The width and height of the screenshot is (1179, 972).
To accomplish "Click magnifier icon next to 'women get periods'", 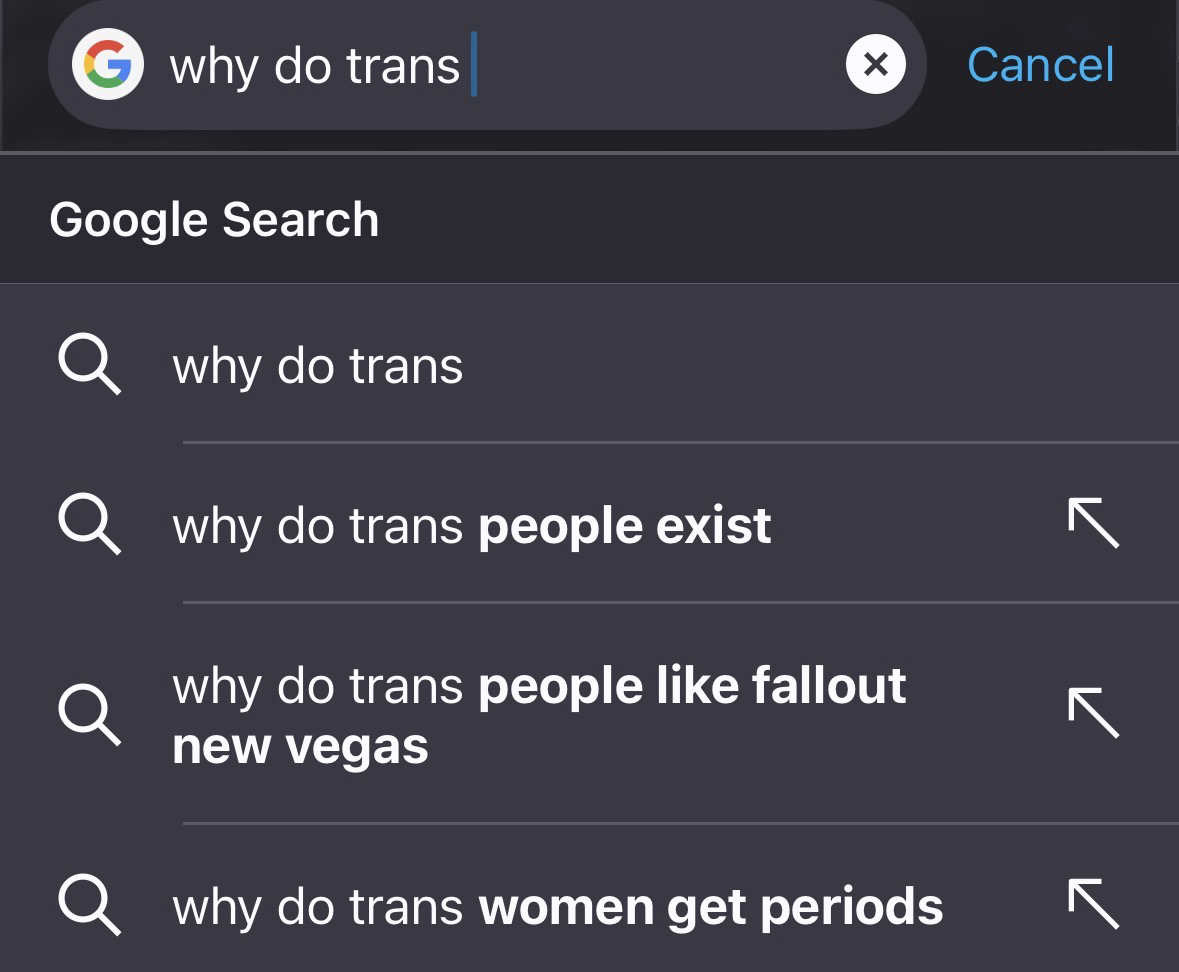I will [x=90, y=905].
